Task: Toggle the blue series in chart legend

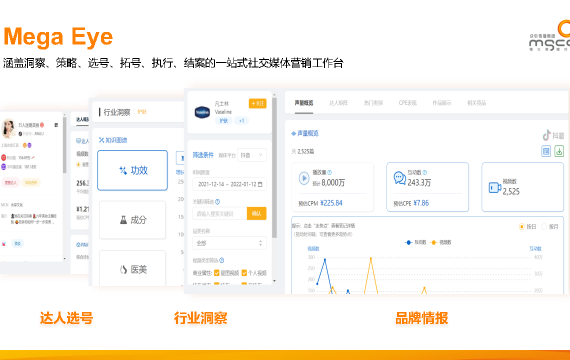Action: click(x=415, y=242)
